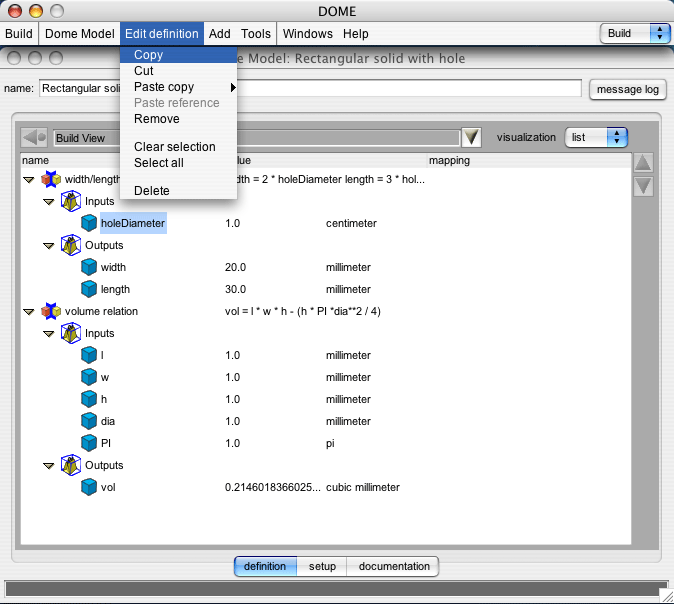Viewport: 674px width, 604px height.
Task: Click the Inputs filter icon under volume relation
Action: [x=71, y=333]
